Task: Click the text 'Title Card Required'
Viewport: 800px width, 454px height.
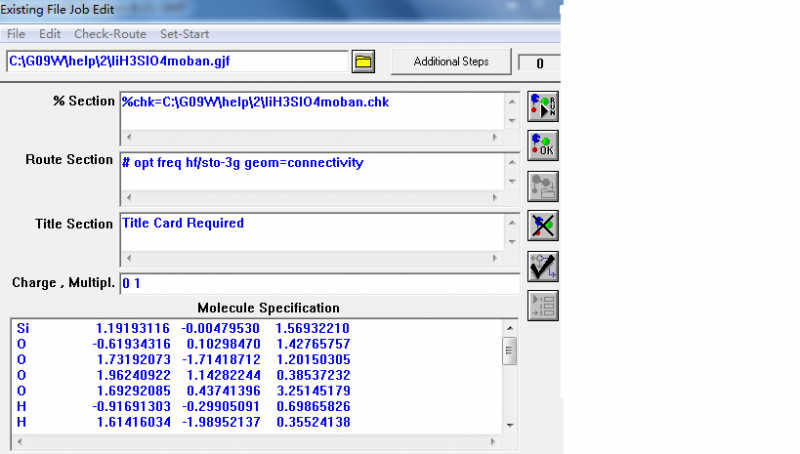Action: pos(183,223)
